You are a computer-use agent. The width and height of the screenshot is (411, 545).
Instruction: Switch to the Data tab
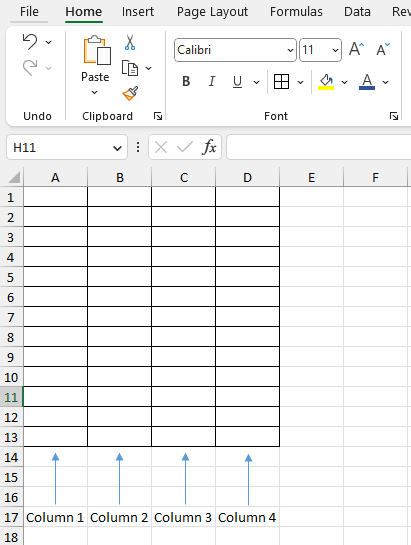pos(357,12)
